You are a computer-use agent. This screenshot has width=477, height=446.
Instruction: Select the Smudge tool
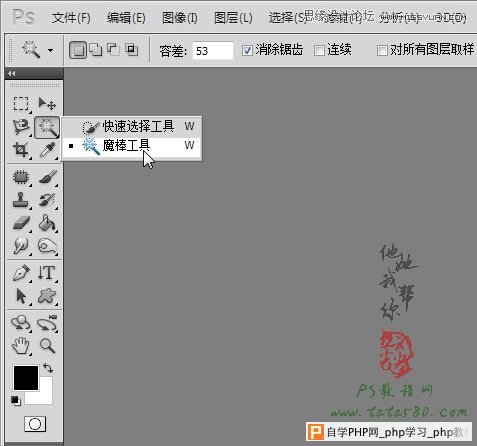coord(21,246)
